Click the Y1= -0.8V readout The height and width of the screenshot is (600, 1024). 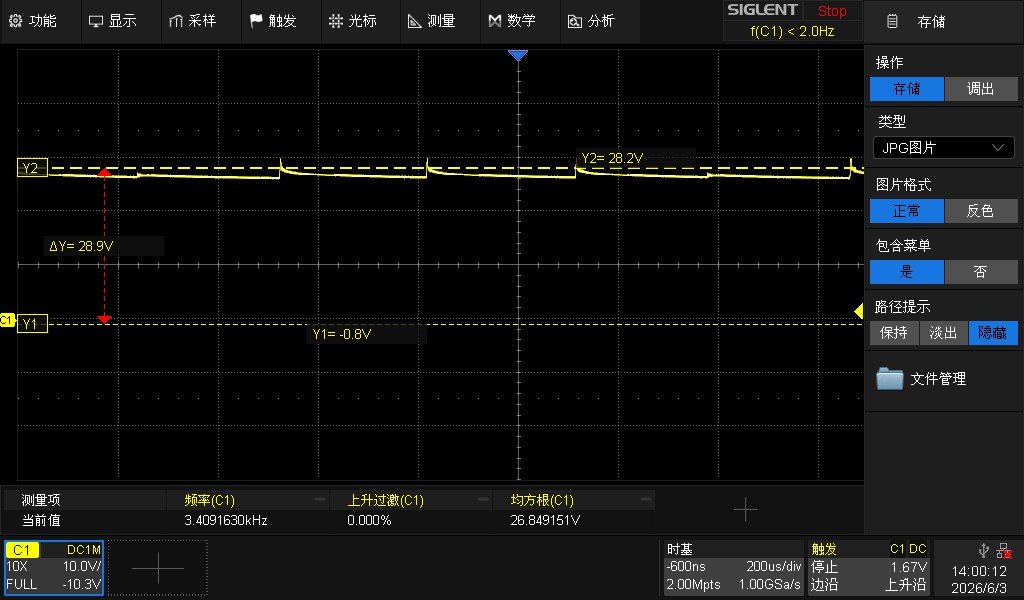(x=342, y=334)
